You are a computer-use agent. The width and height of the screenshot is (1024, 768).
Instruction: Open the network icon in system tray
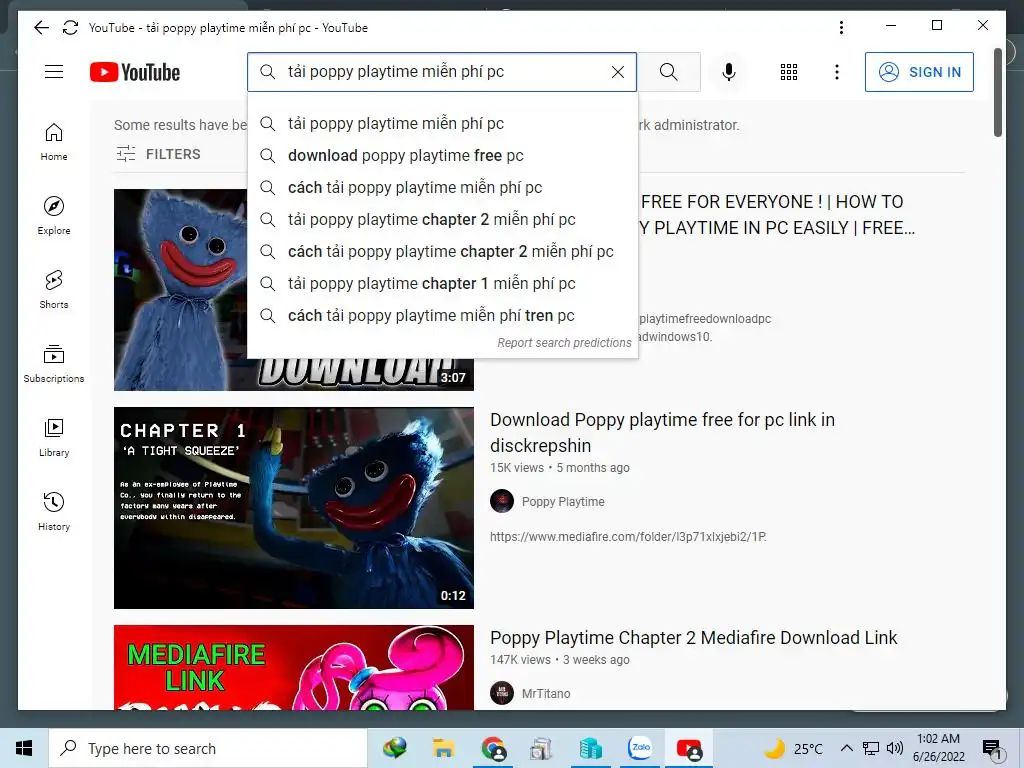[x=871, y=748]
